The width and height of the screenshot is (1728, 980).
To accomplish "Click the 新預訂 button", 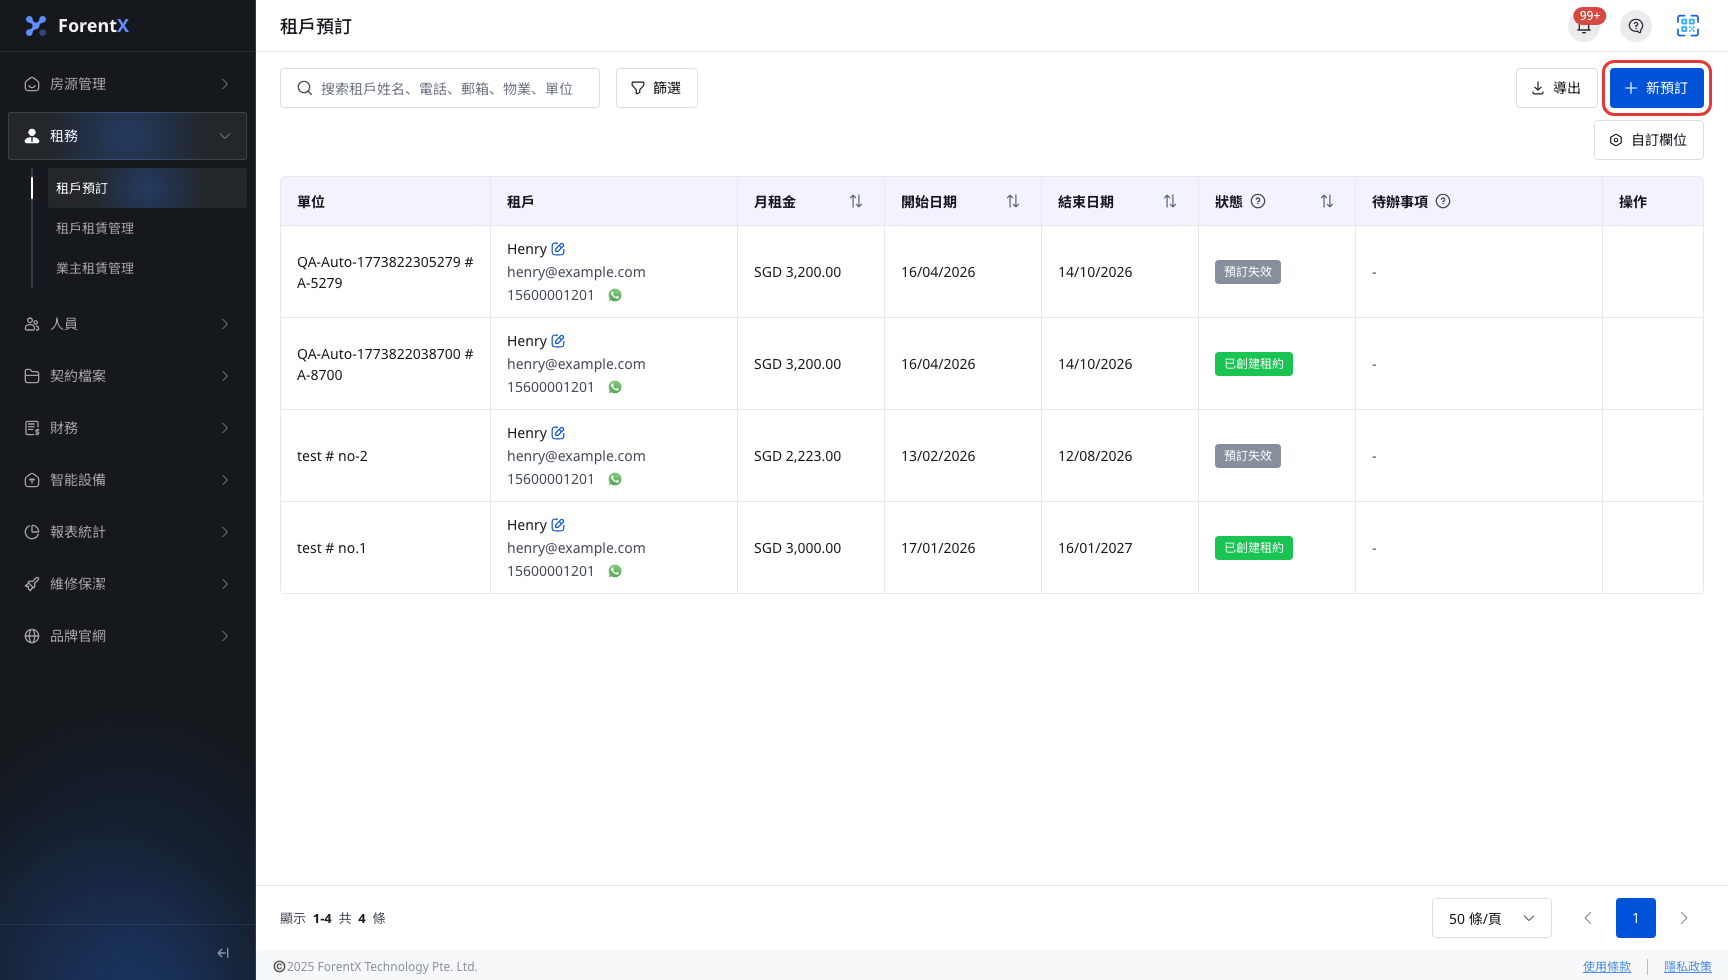I will point(1656,88).
